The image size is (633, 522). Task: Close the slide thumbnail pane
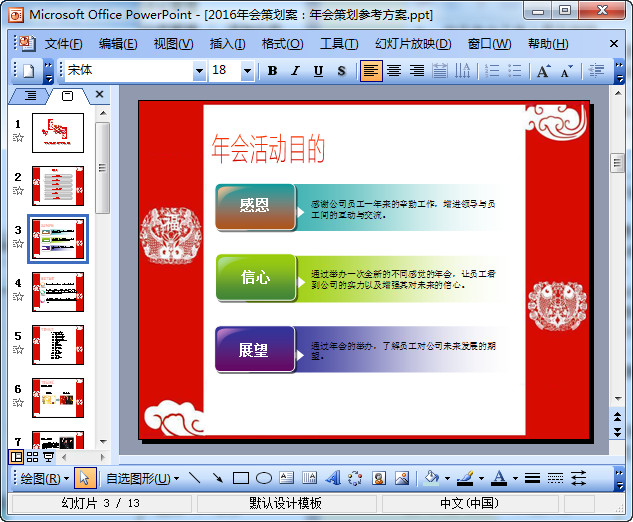click(x=100, y=94)
